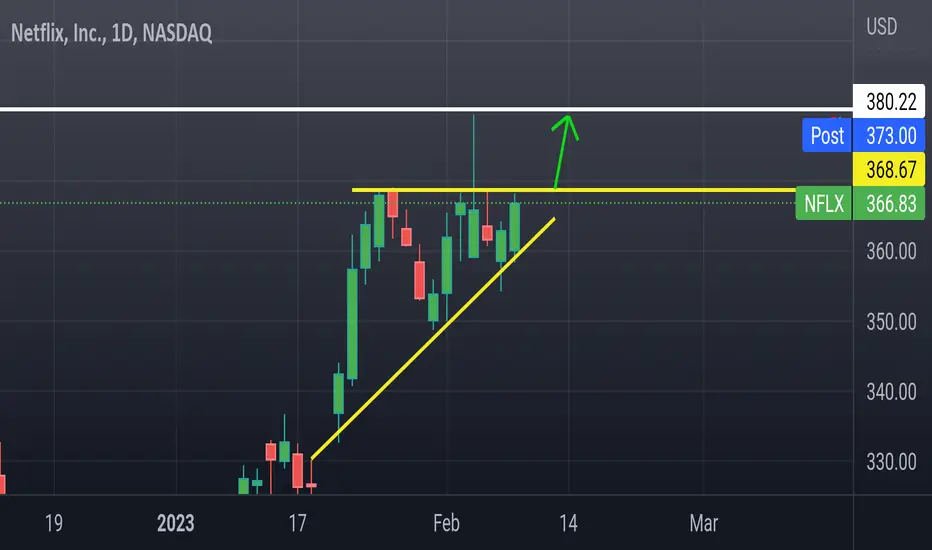Click the Mar label on time axis
This screenshot has height=550, width=932.
(x=704, y=523)
